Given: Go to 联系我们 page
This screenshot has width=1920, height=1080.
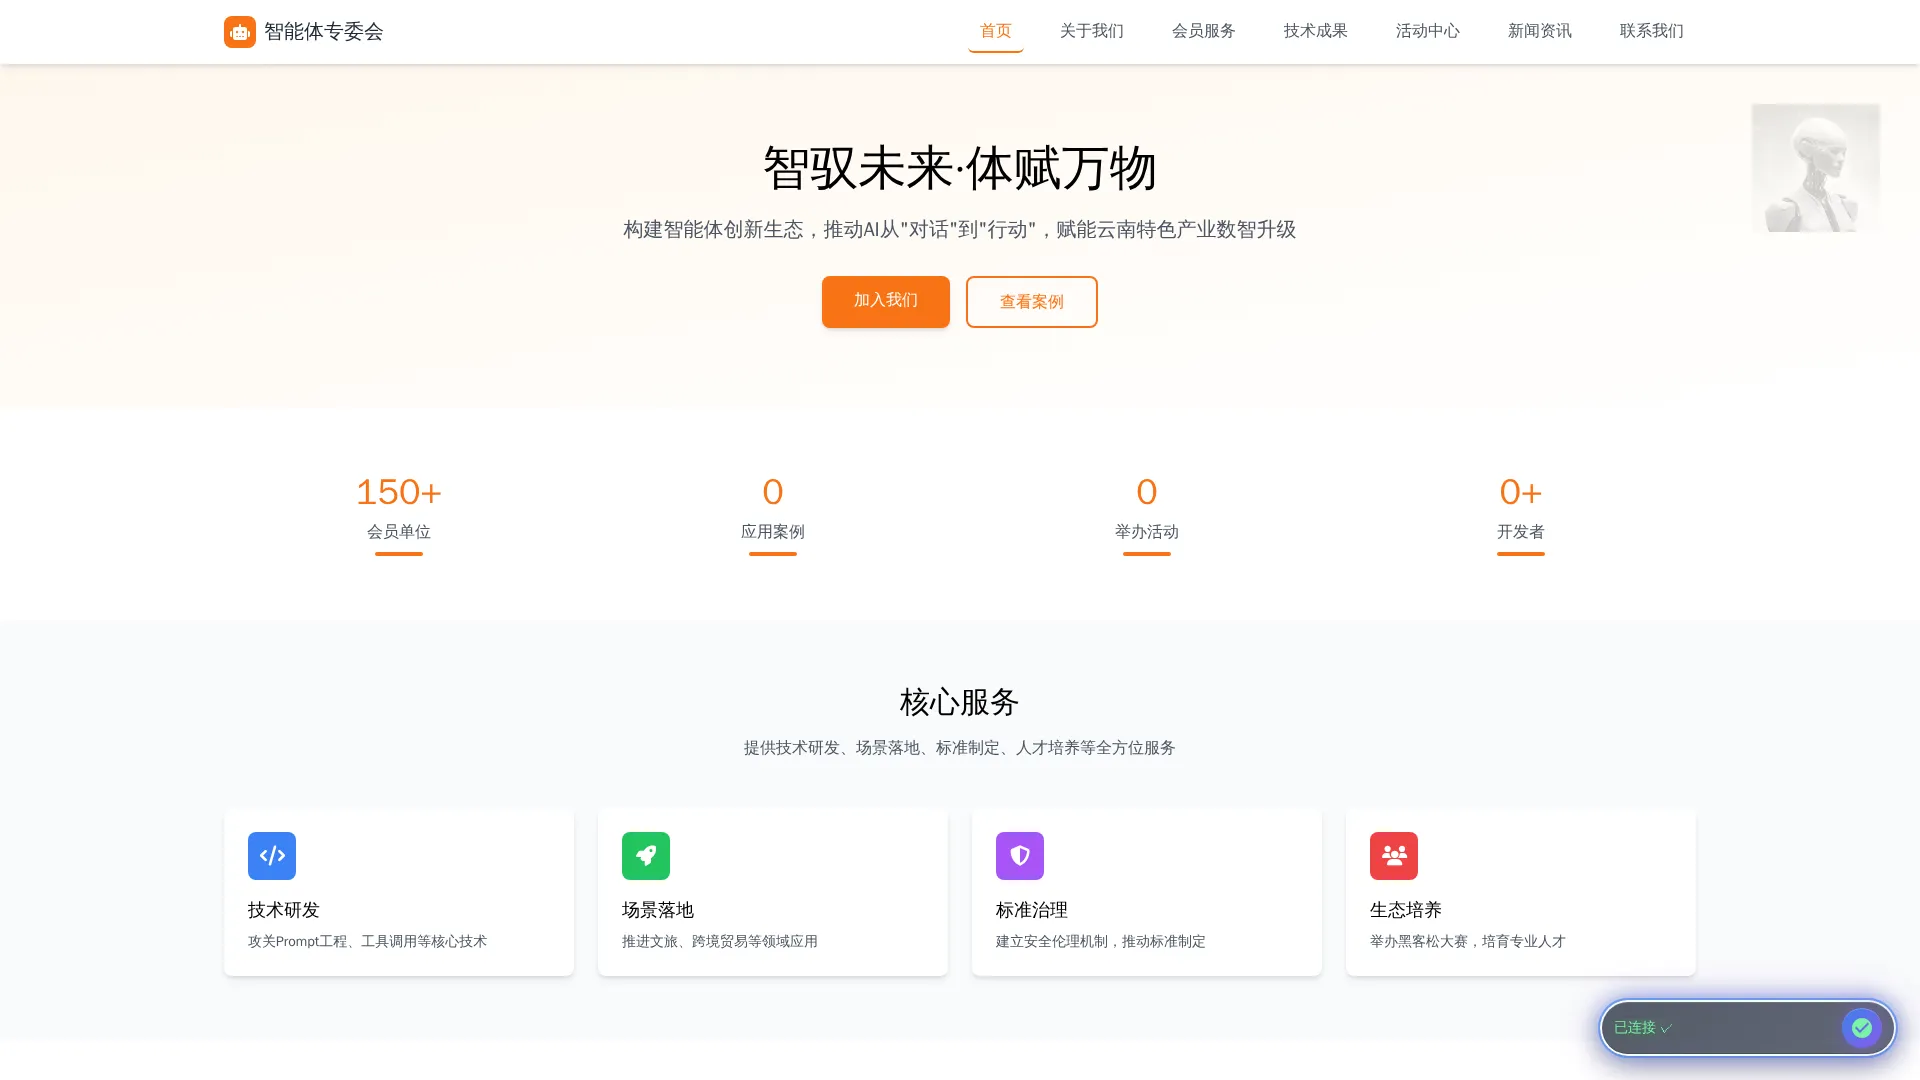Looking at the screenshot, I should tap(1650, 31).
